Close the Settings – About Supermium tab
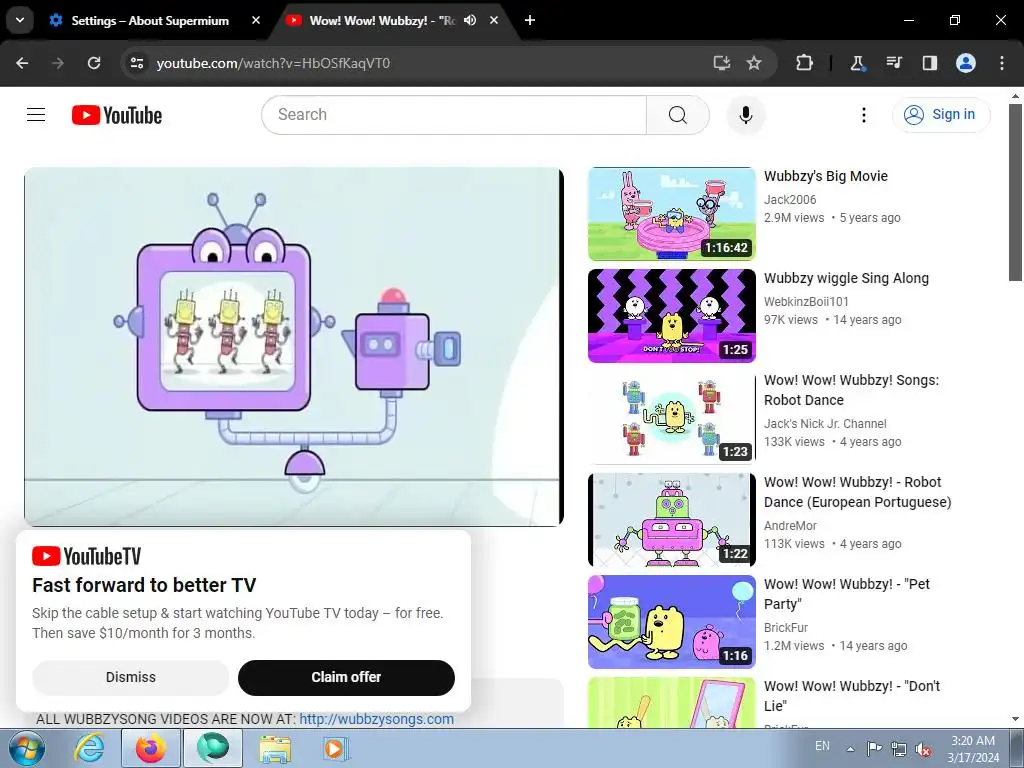 point(255,21)
